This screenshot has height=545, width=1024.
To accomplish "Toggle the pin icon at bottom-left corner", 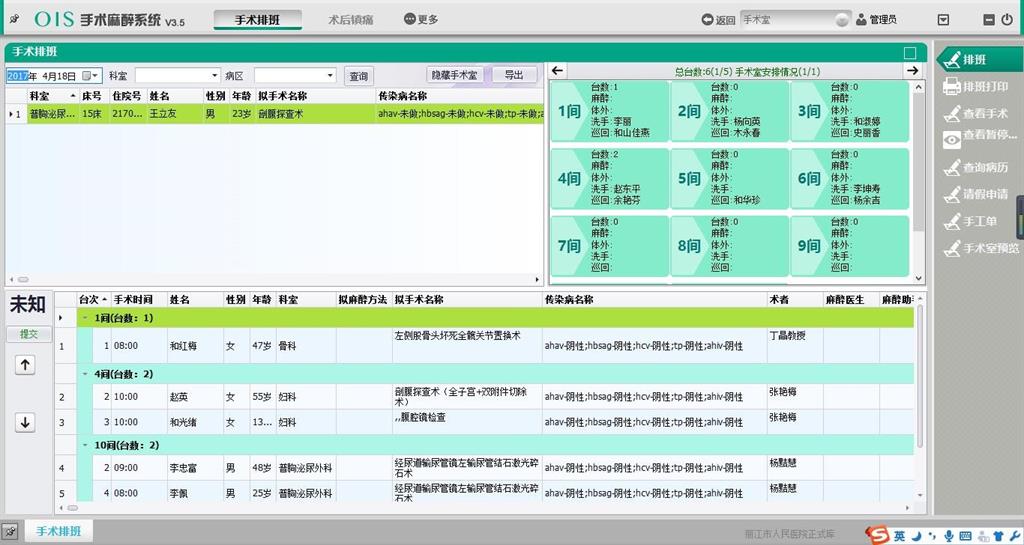I will click(10, 531).
